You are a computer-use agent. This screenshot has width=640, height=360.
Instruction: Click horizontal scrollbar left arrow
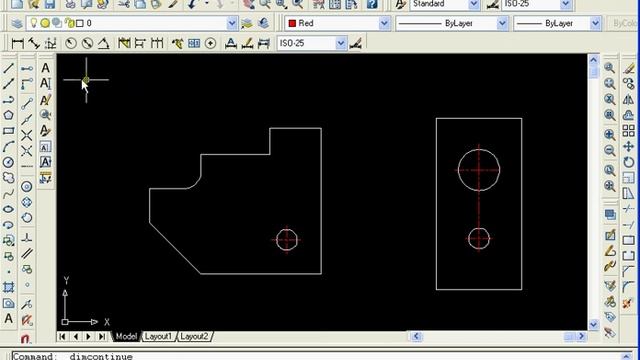(416, 336)
